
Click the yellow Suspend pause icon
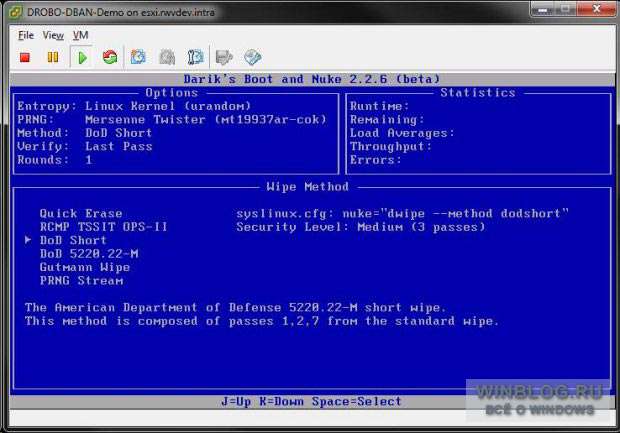(53, 57)
